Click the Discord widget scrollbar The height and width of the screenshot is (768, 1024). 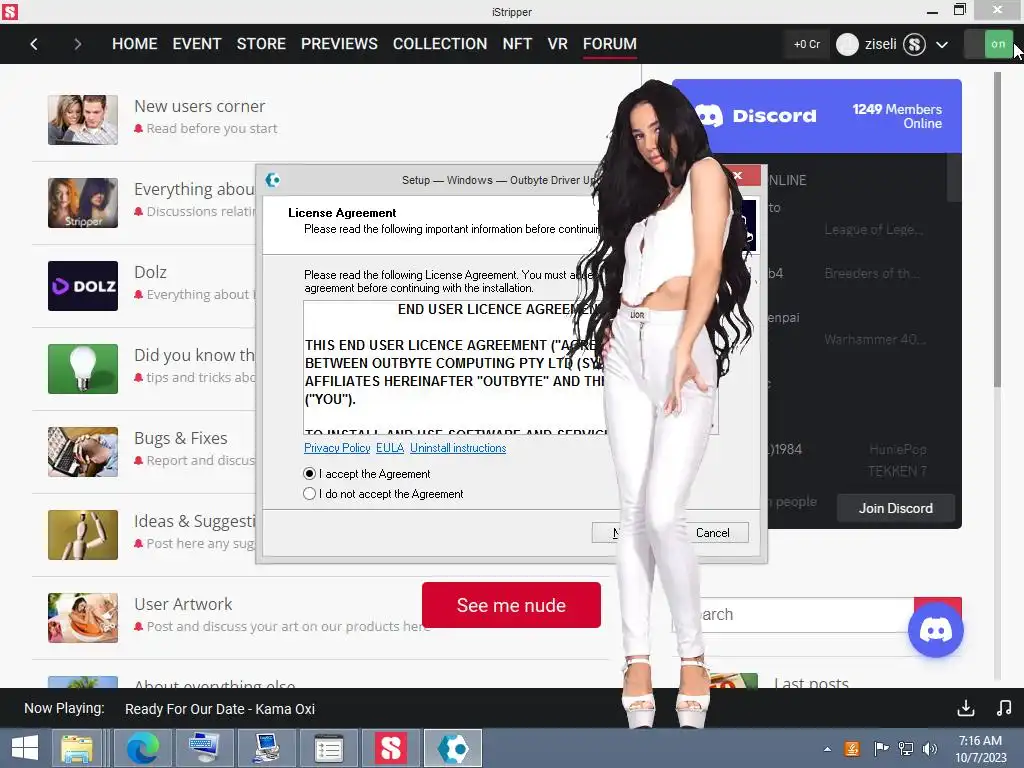[953, 178]
